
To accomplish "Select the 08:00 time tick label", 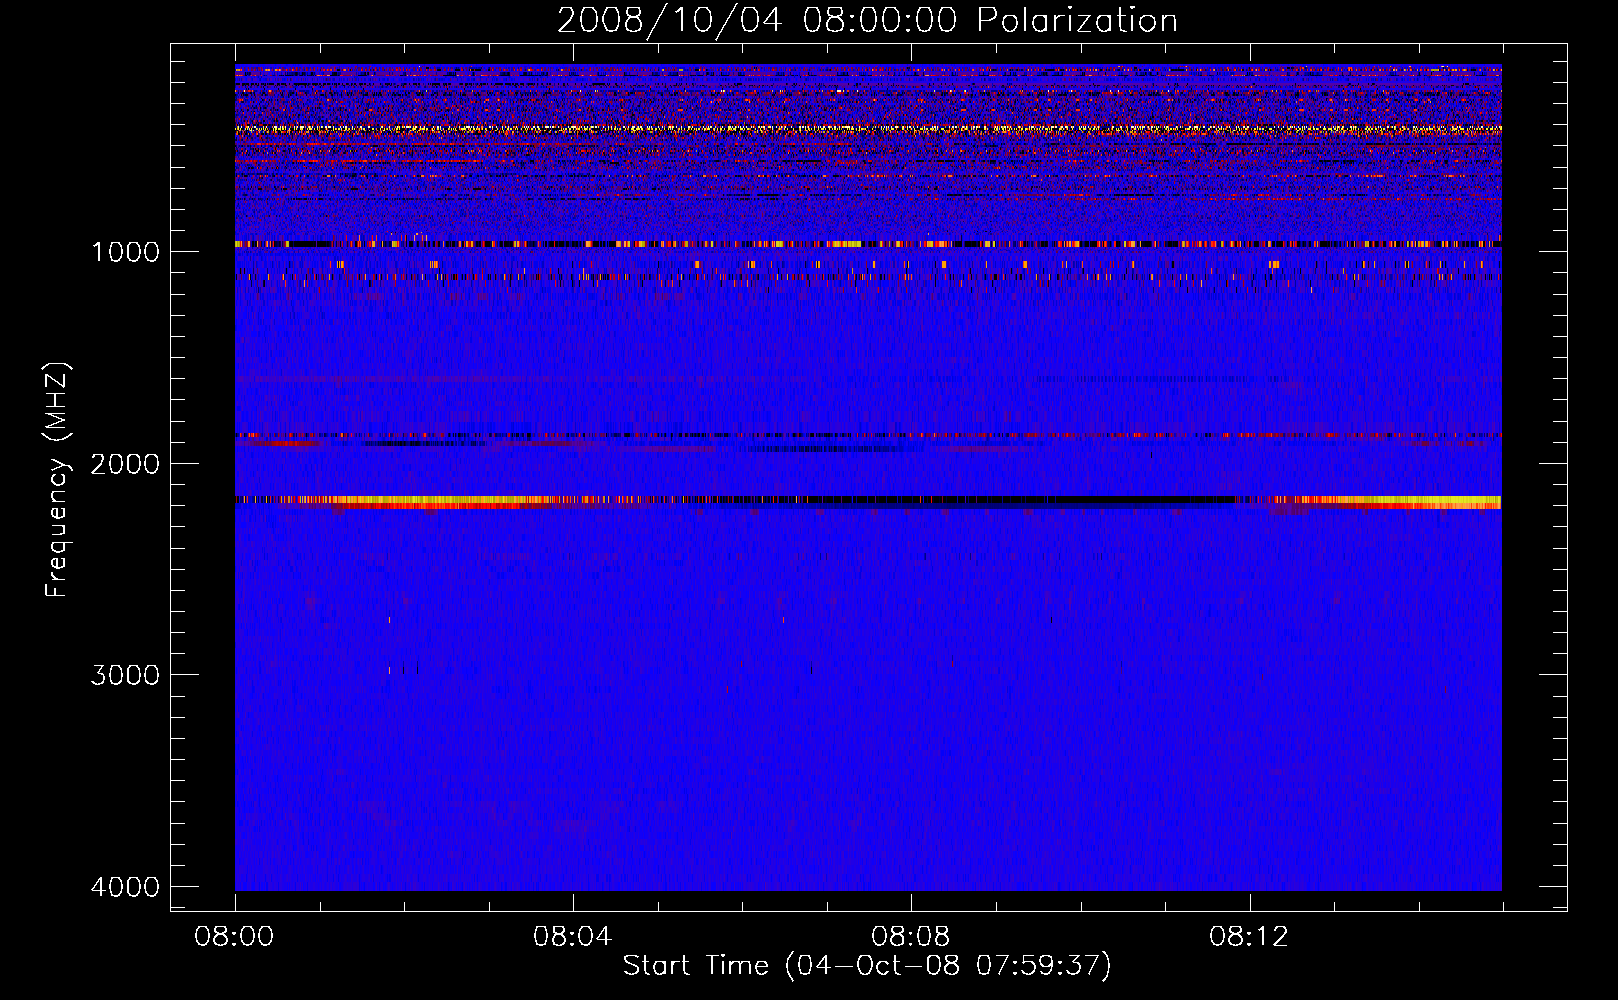I will [x=235, y=937].
